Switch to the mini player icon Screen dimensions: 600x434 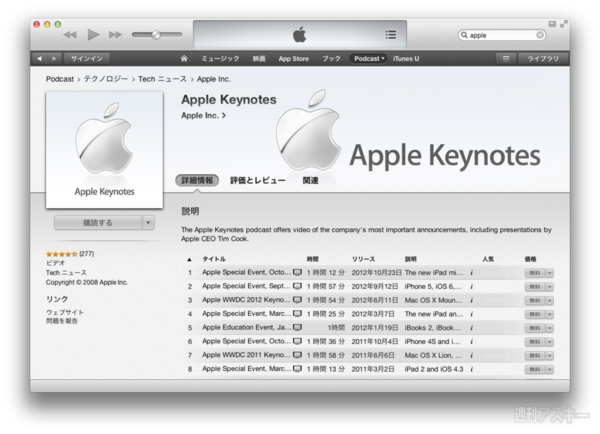(x=552, y=24)
